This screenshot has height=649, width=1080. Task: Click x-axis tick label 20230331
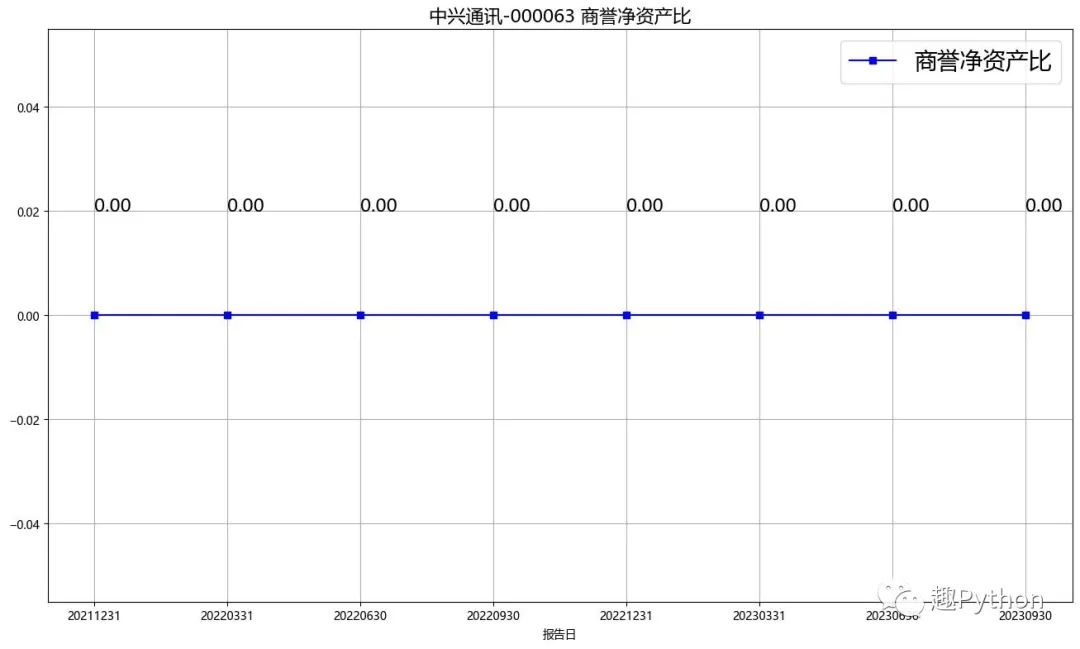760,616
